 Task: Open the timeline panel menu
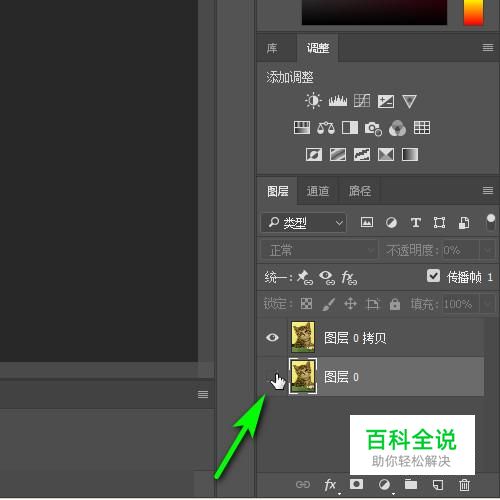pos(203,394)
